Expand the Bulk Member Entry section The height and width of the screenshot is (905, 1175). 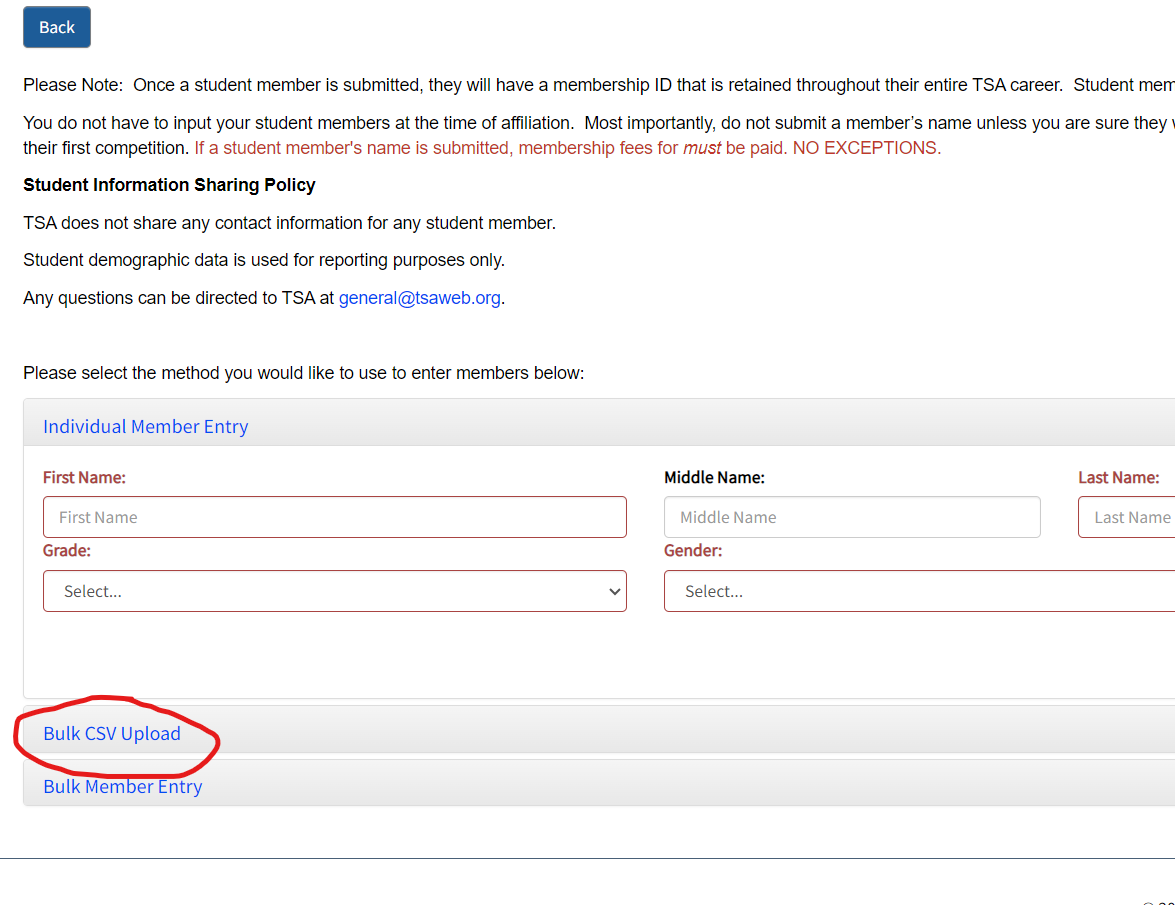tap(122, 787)
